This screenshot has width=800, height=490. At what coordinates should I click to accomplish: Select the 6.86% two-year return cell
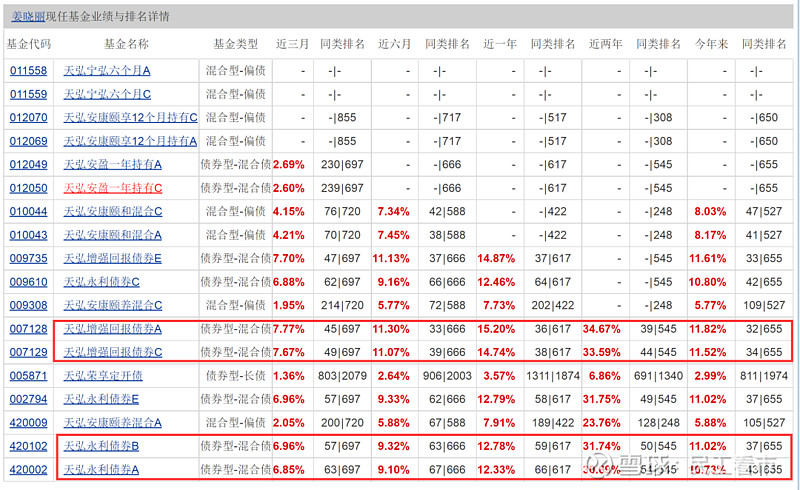[605, 376]
